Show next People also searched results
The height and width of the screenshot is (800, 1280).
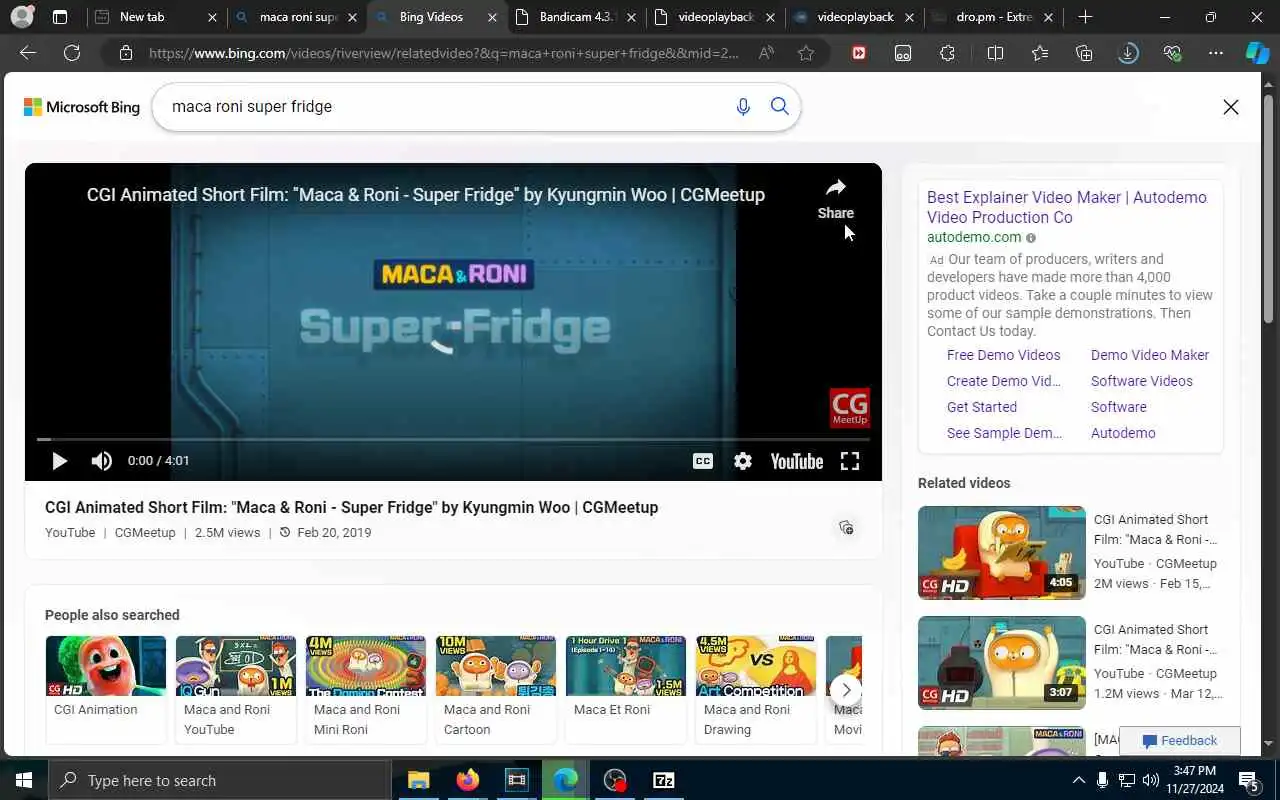coord(846,690)
